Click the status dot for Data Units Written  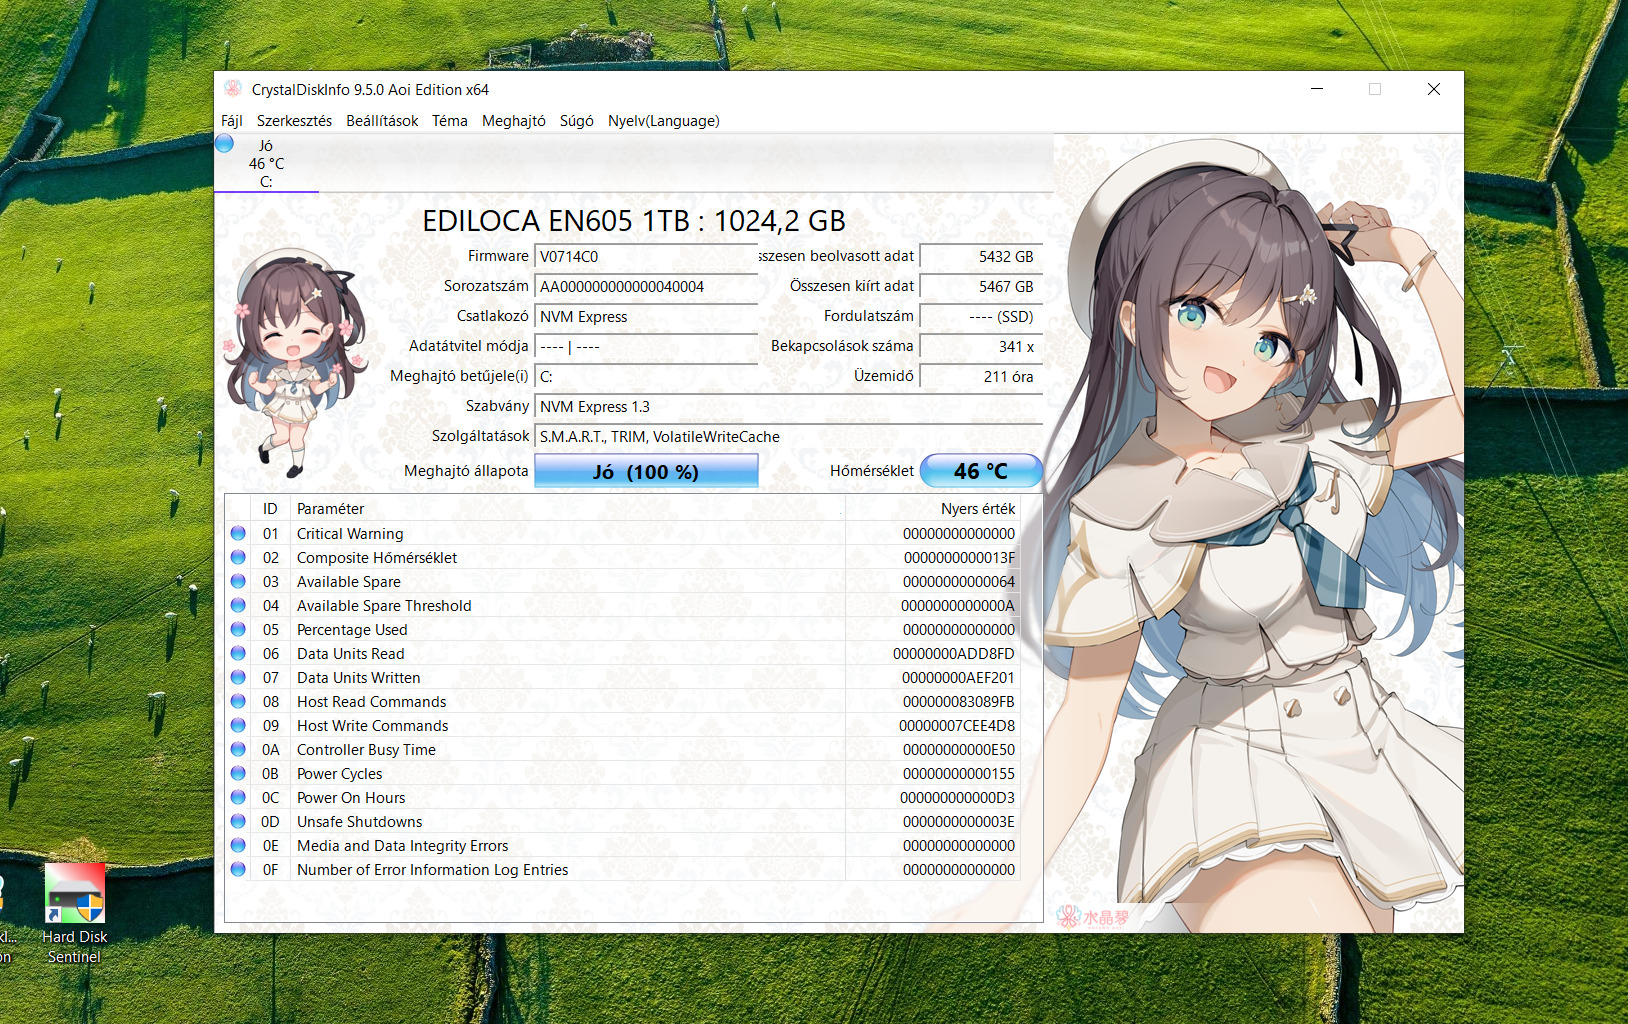pyautogui.click(x=238, y=677)
